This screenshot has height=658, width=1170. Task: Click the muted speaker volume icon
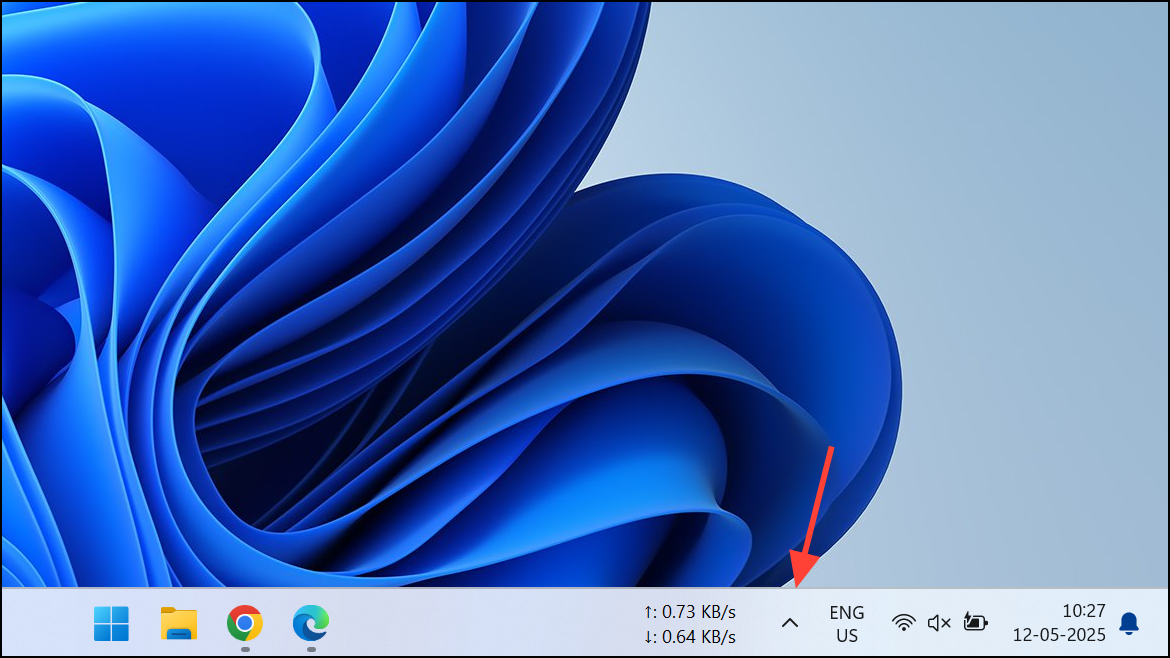coord(939,623)
